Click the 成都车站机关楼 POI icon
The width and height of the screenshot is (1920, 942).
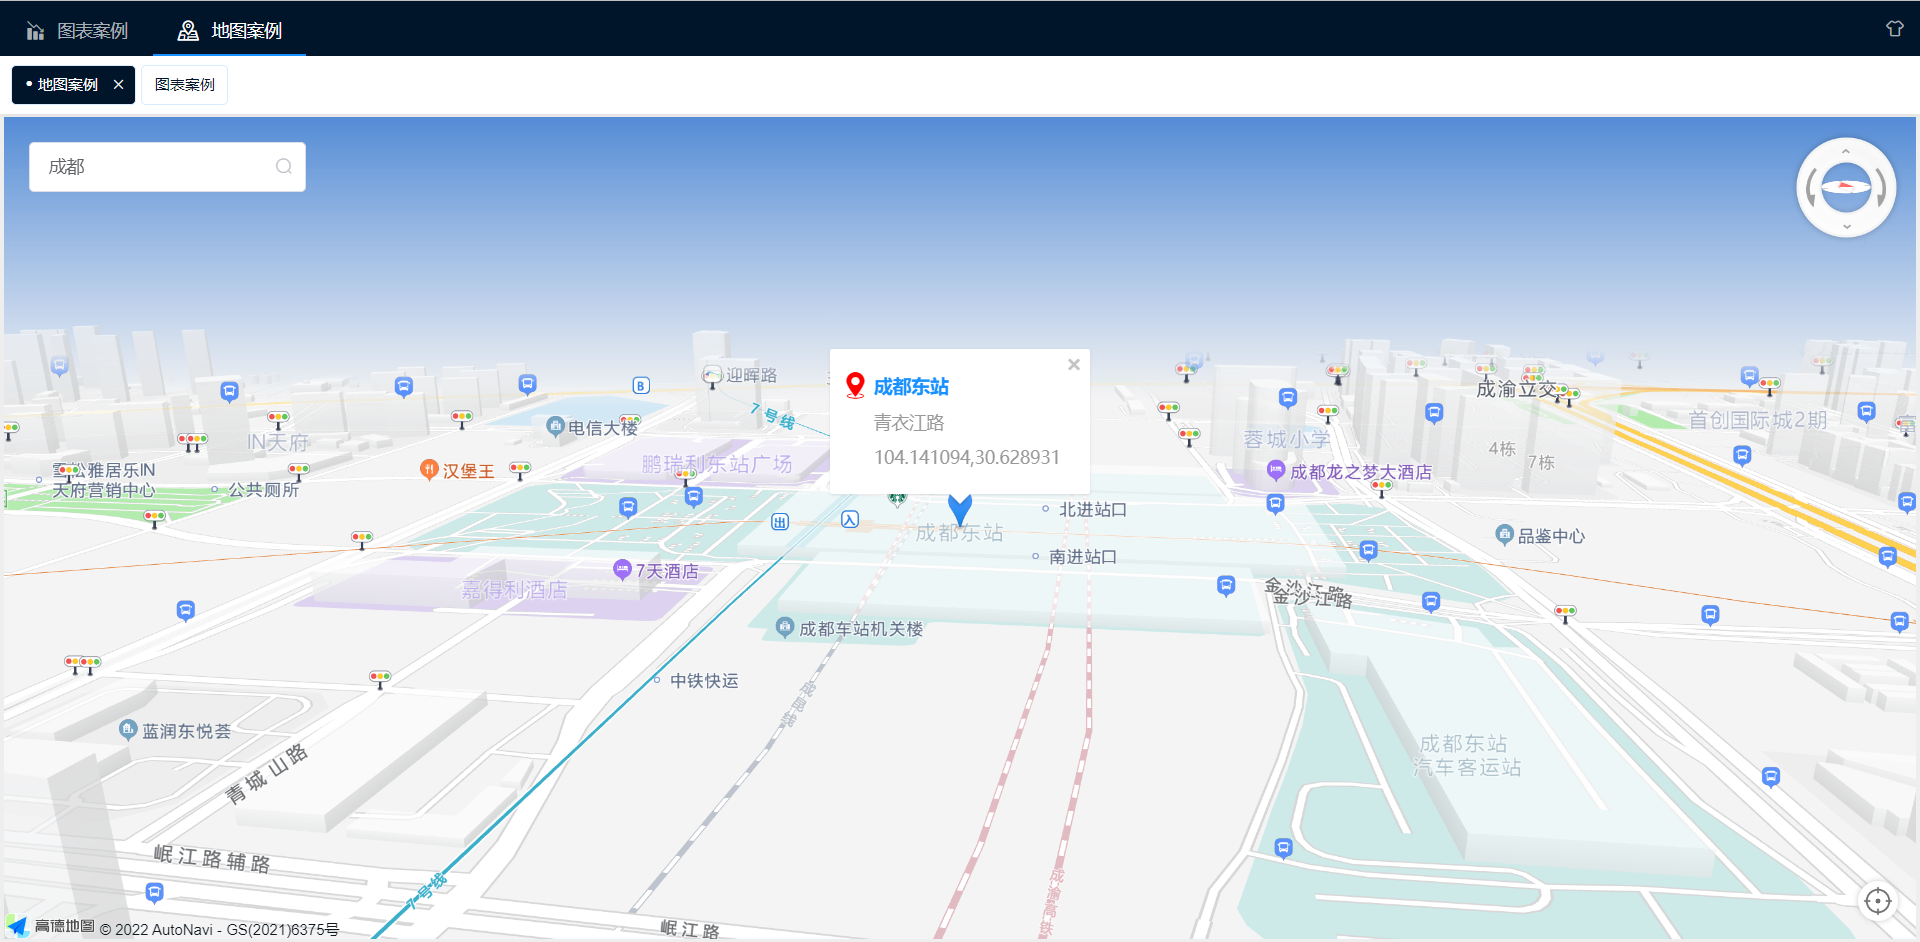coord(785,628)
